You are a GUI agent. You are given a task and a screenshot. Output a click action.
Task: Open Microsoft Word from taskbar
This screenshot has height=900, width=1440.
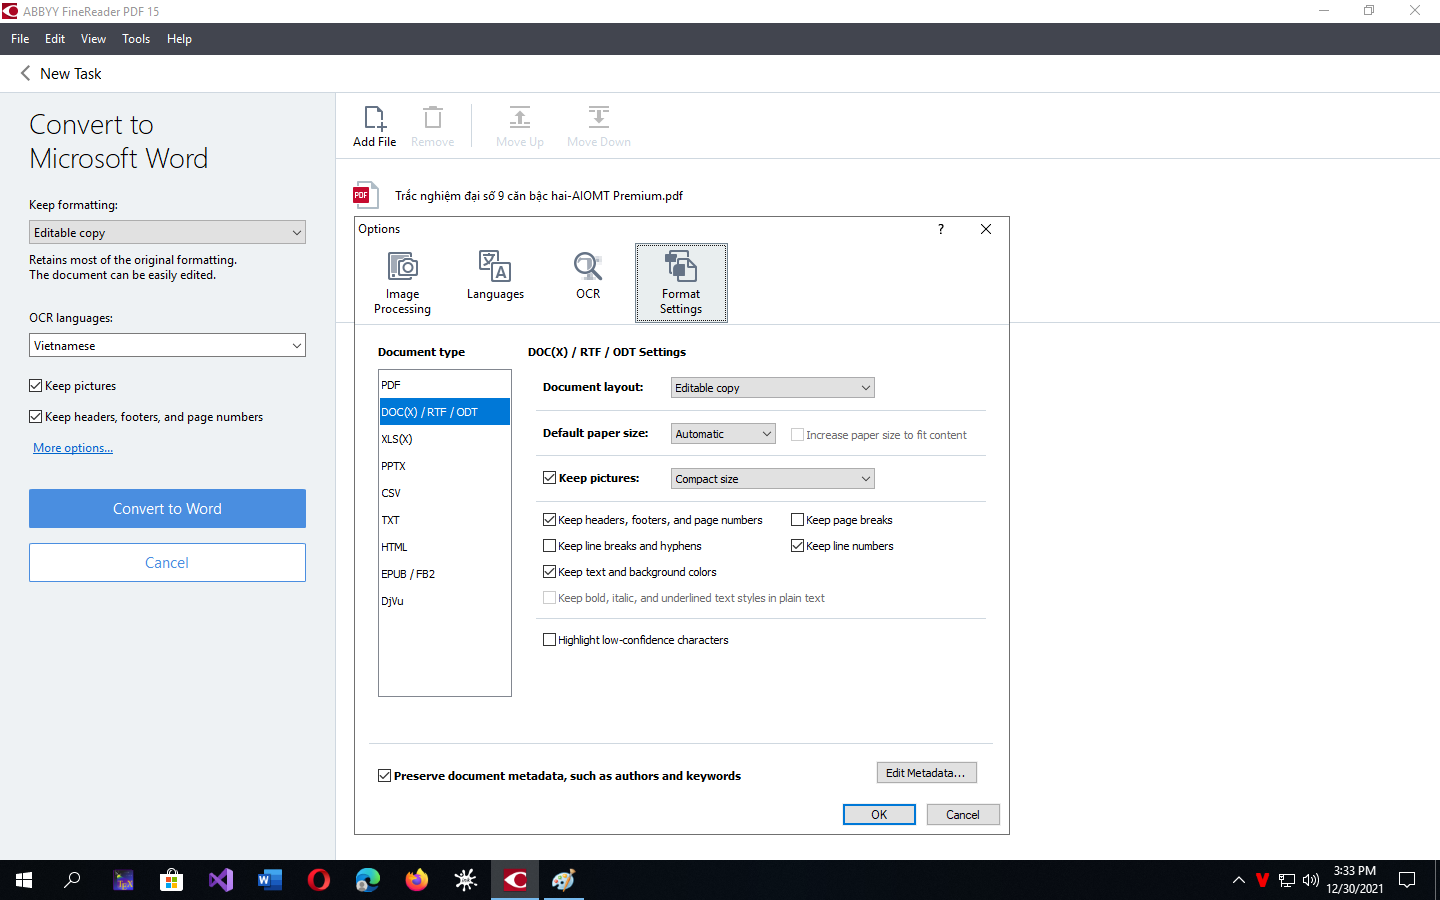[x=270, y=880]
